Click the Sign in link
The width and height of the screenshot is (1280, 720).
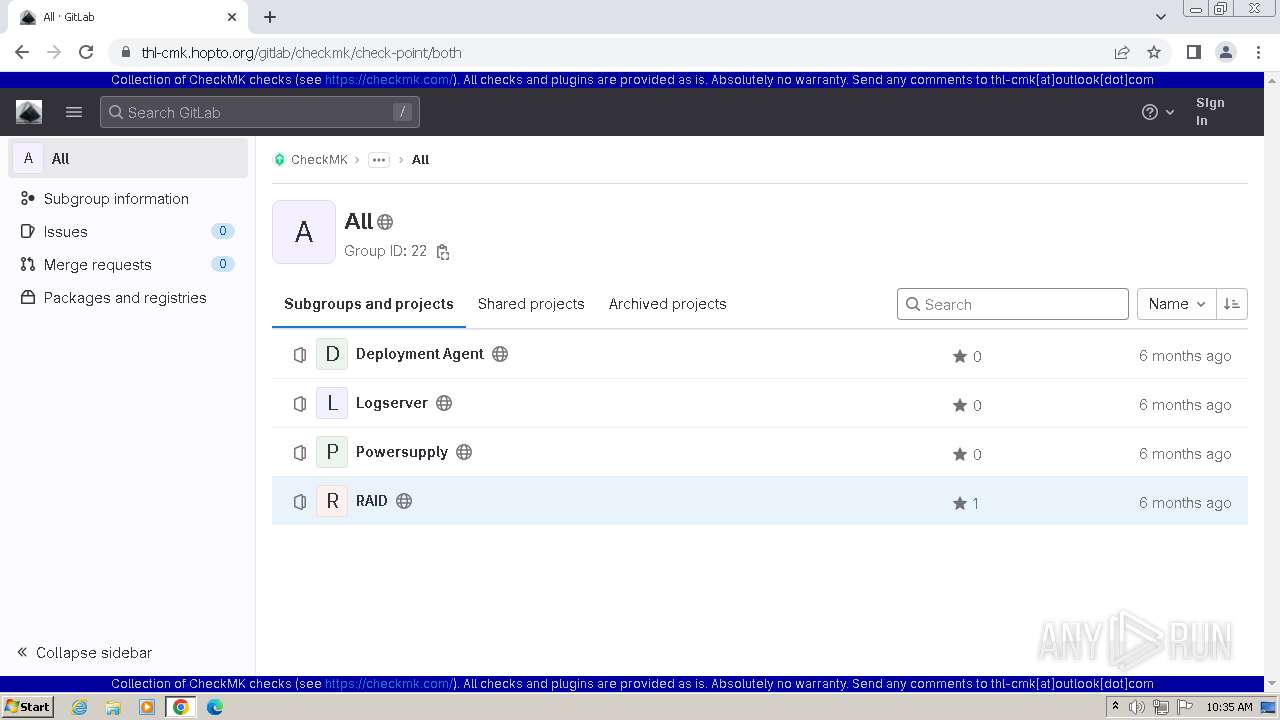1210,111
